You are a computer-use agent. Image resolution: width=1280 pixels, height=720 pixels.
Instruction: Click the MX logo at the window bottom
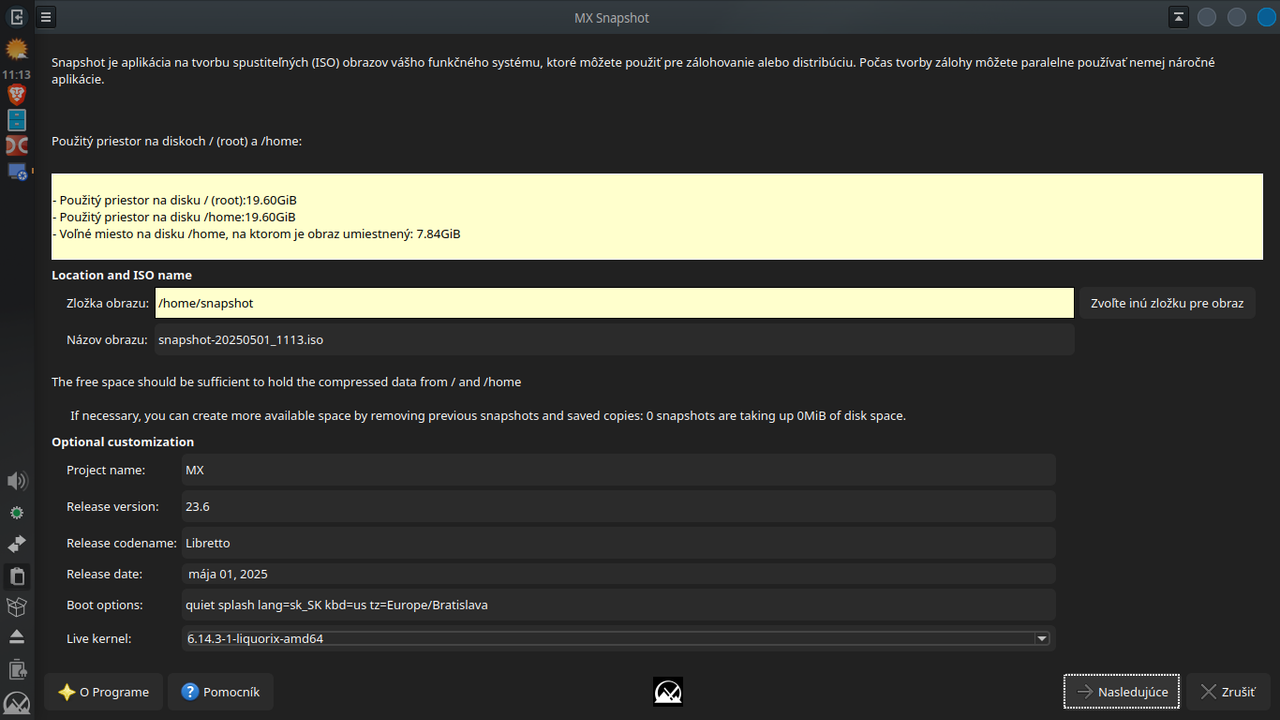[x=668, y=691]
